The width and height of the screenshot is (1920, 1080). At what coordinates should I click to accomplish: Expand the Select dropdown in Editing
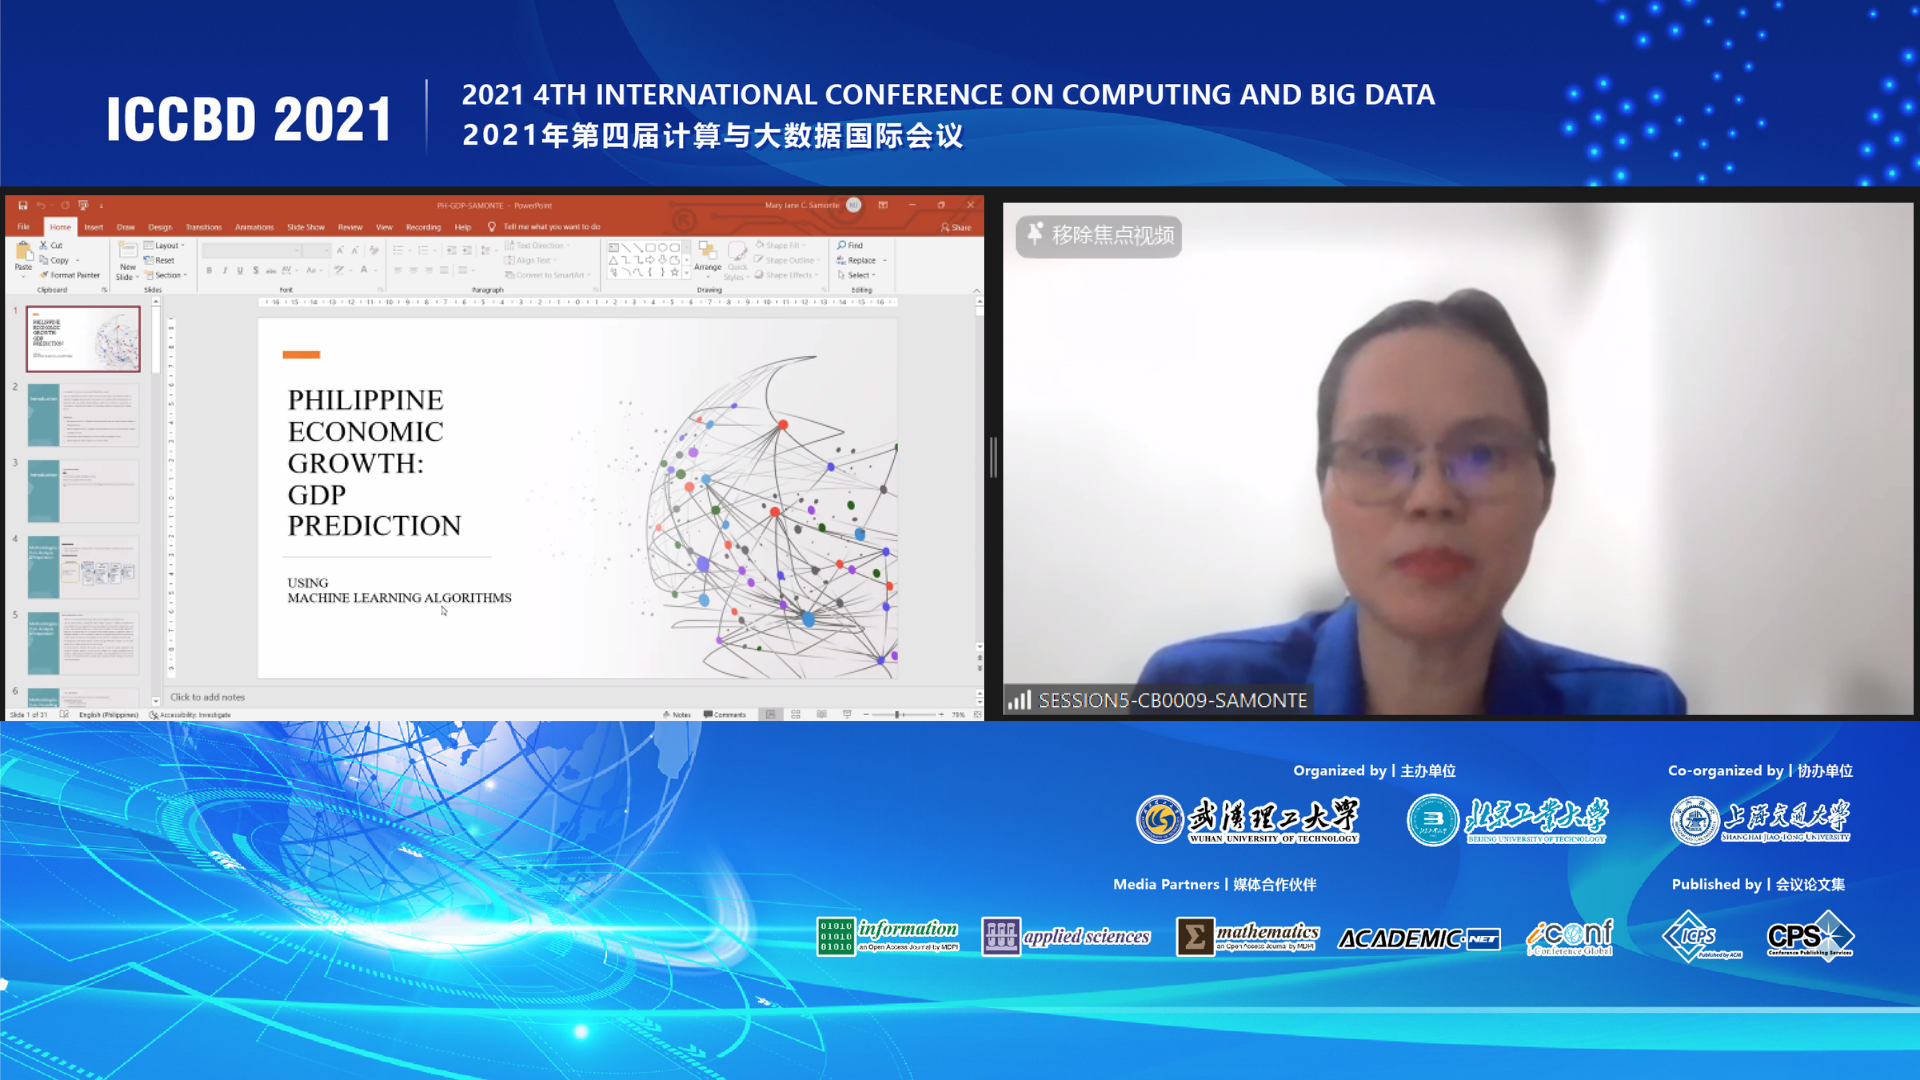(x=856, y=275)
